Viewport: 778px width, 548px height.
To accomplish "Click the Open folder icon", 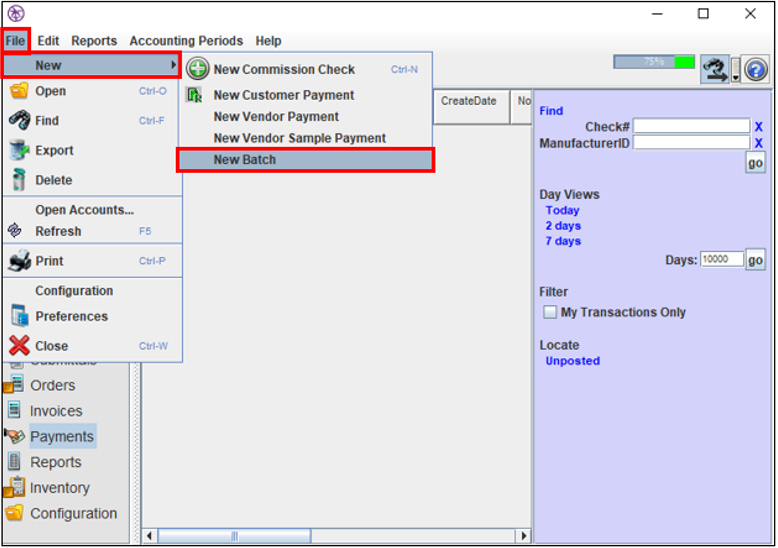I will (x=19, y=91).
